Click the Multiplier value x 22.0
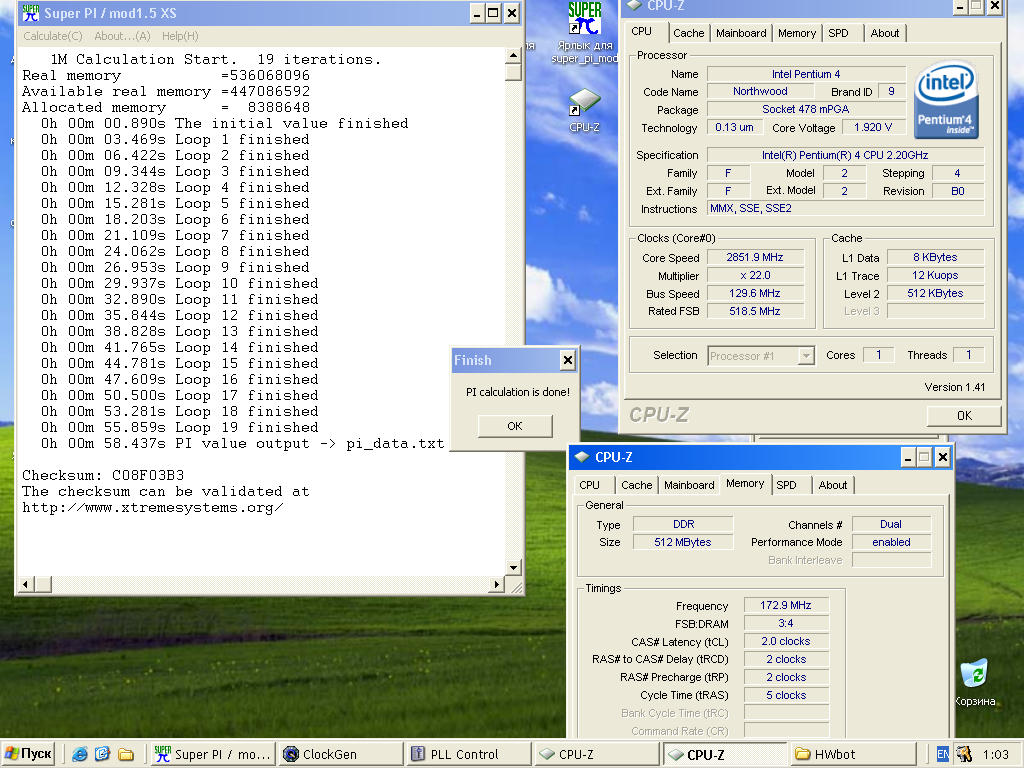 [x=755, y=276]
